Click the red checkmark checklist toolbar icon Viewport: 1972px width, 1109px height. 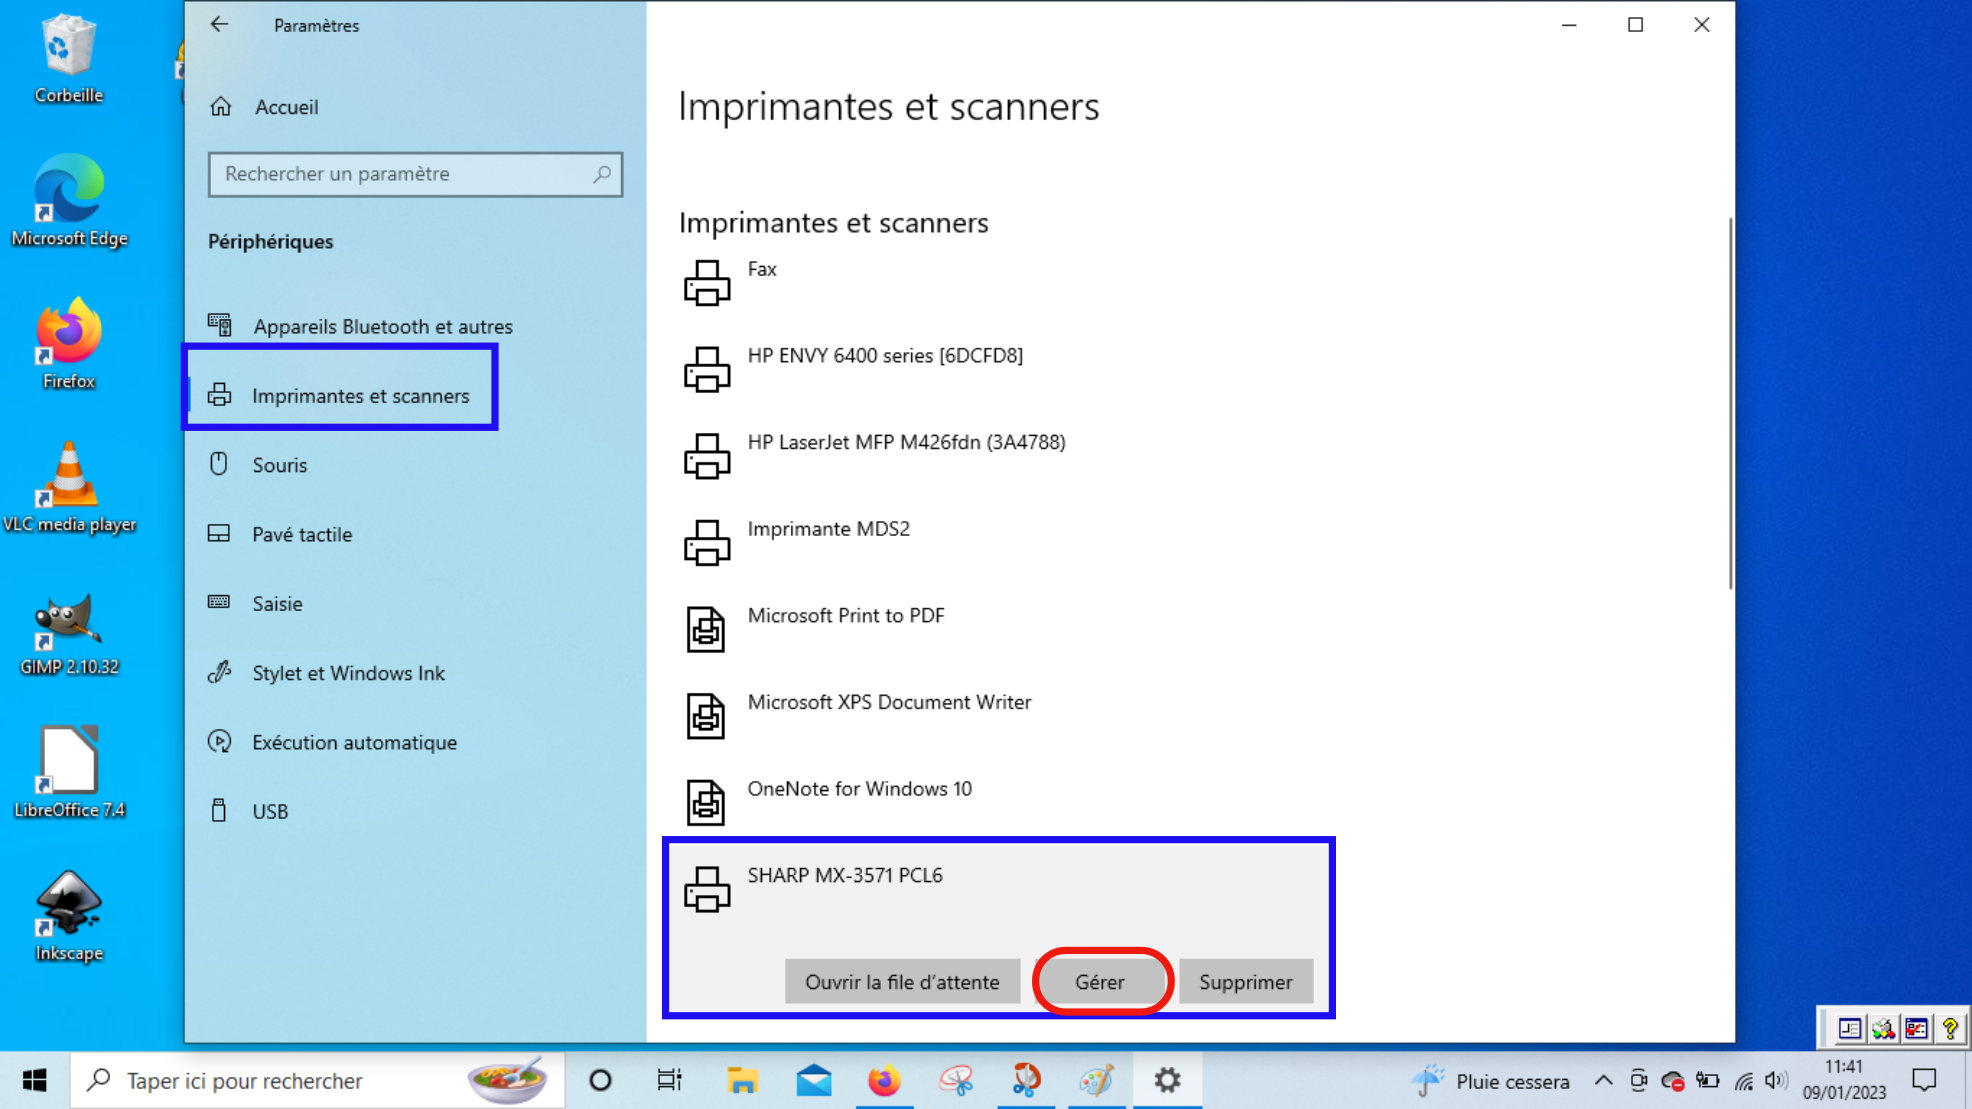pyautogui.click(x=1916, y=1028)
